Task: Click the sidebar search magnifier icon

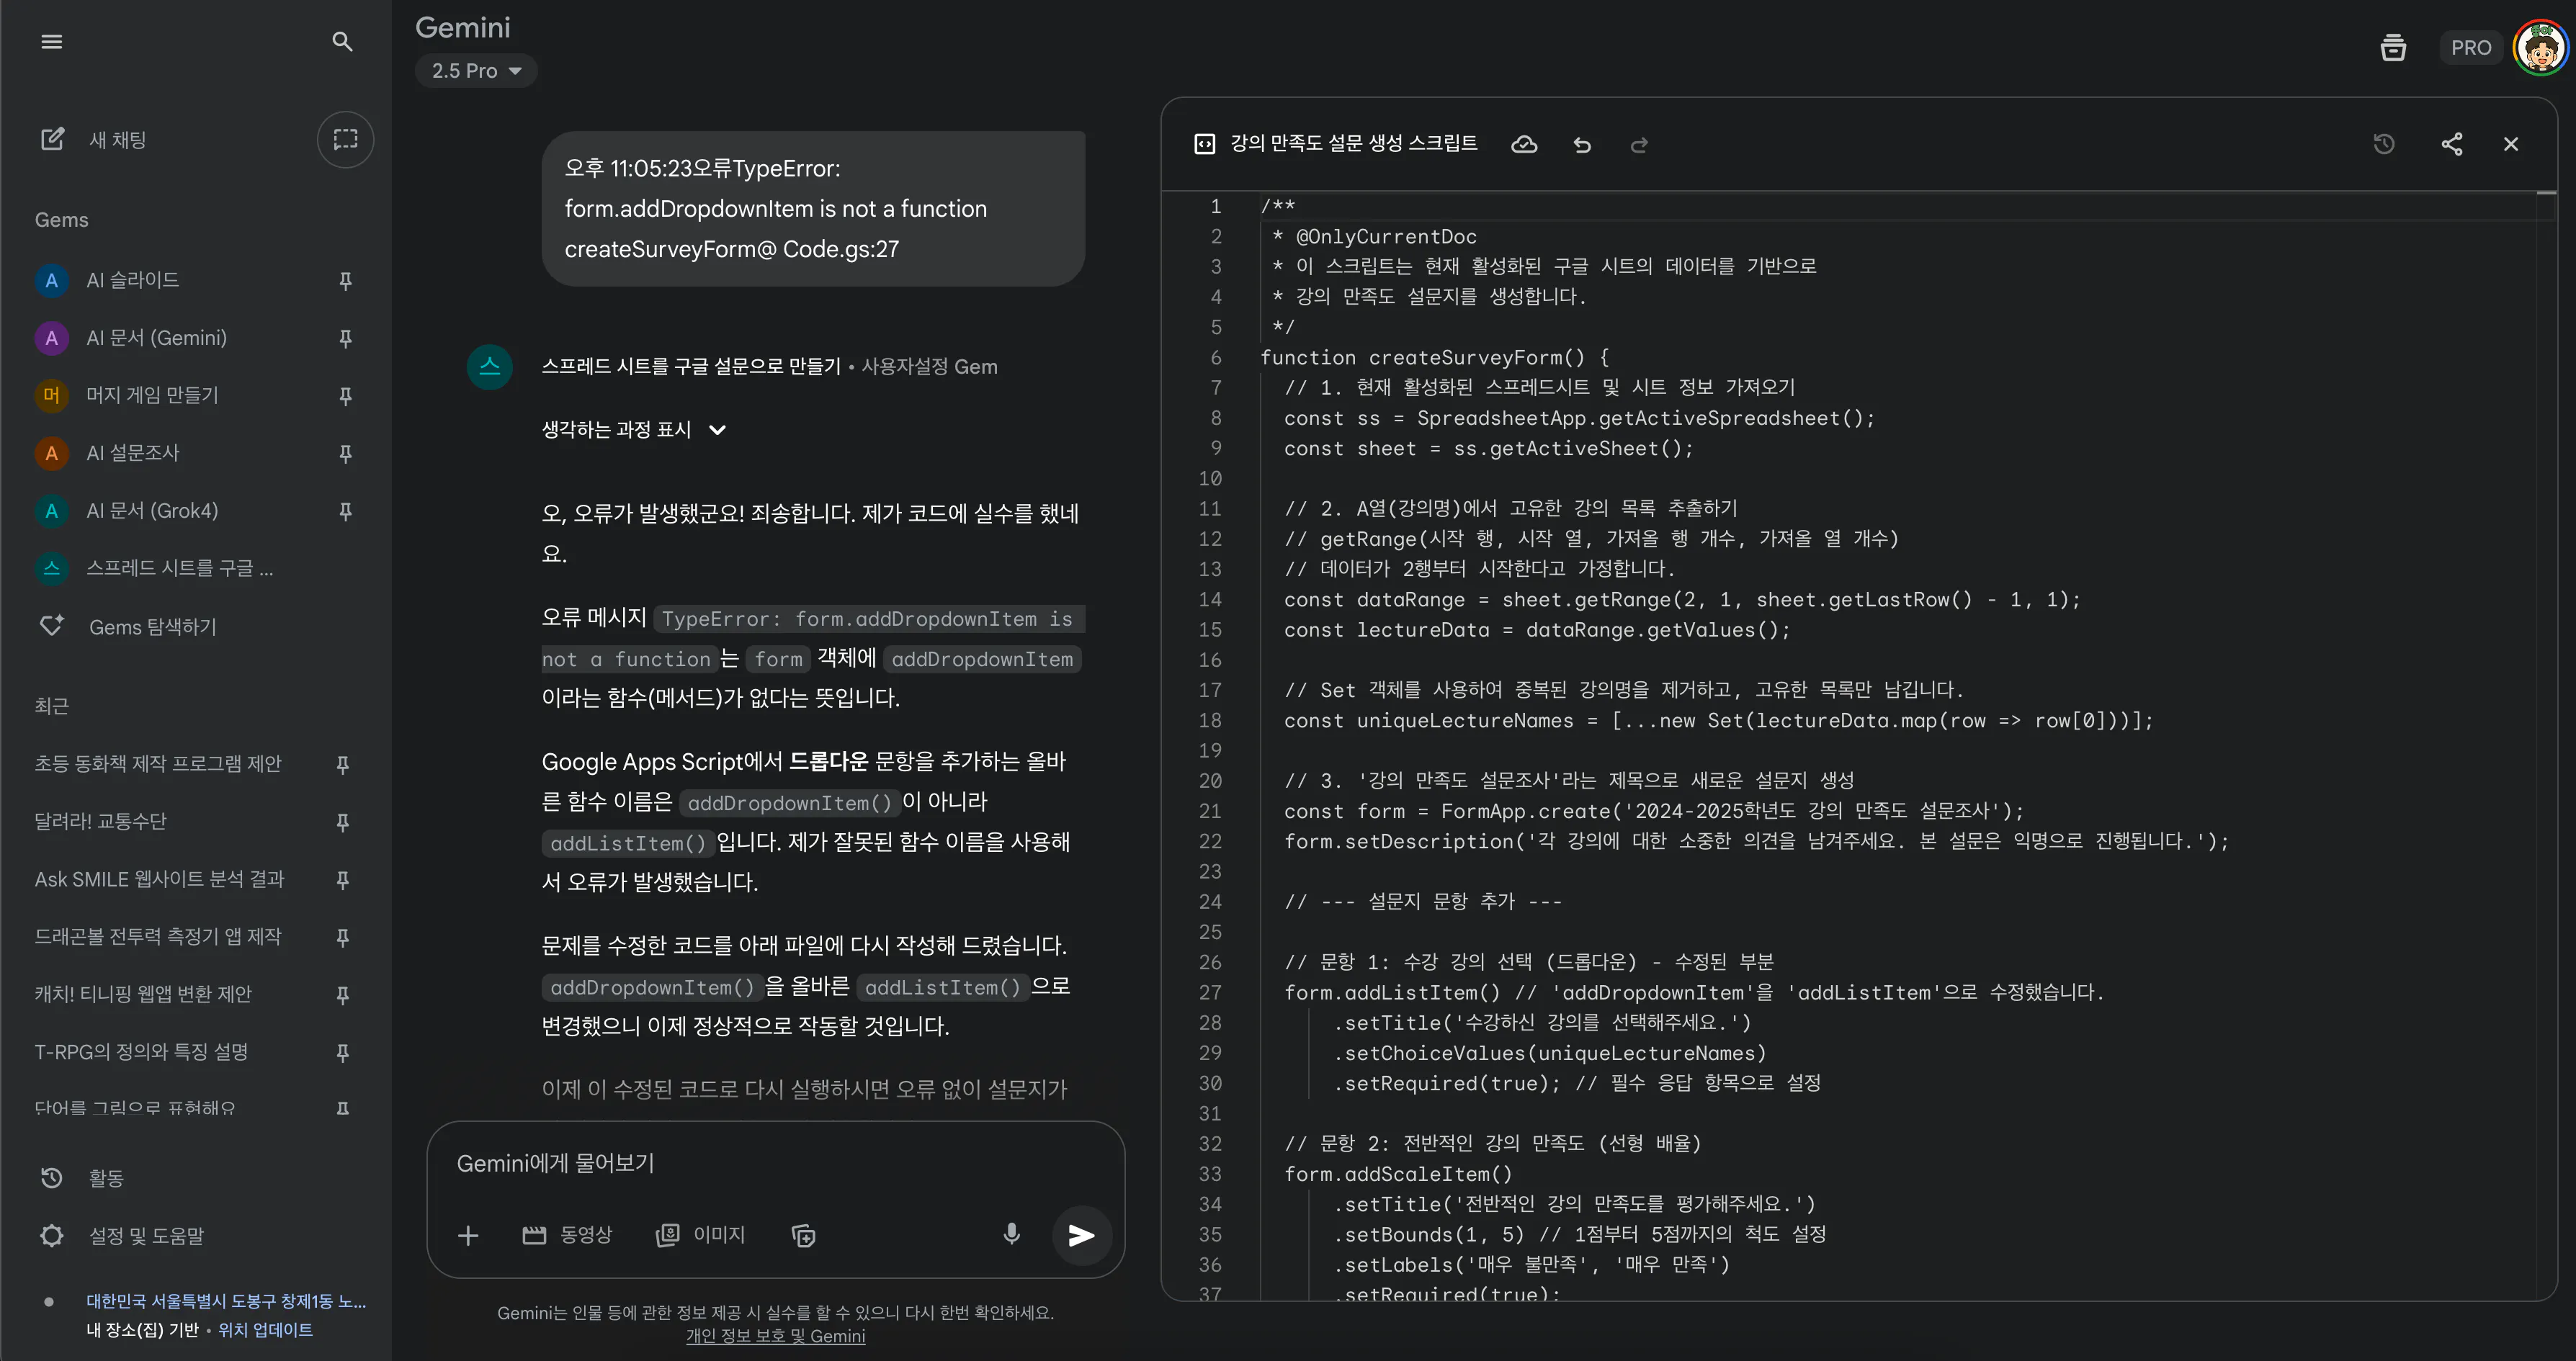Action: [342, 41]
